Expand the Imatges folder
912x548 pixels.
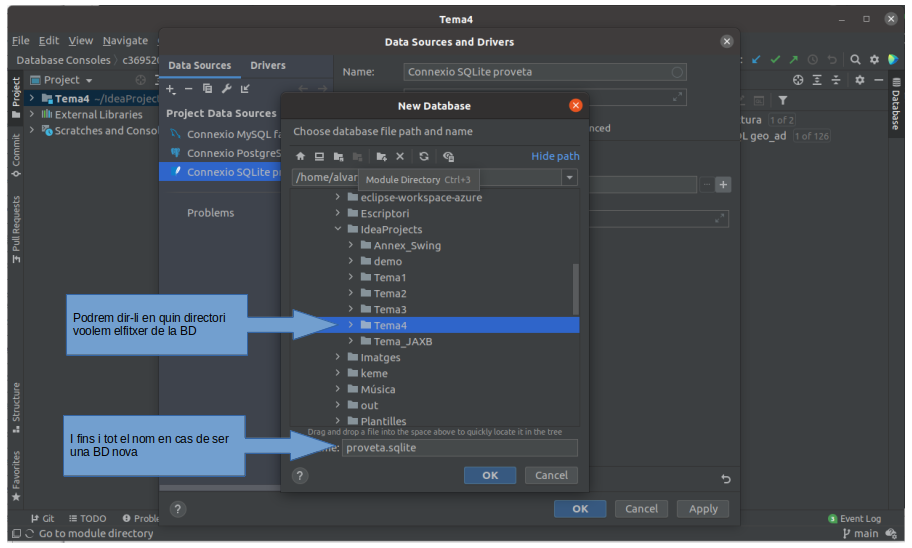pos(337,357)
